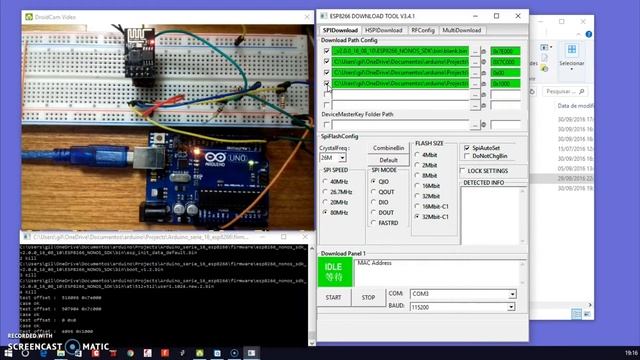
Task: Switch to the SPIDownload tab
Action: (340, 30)
